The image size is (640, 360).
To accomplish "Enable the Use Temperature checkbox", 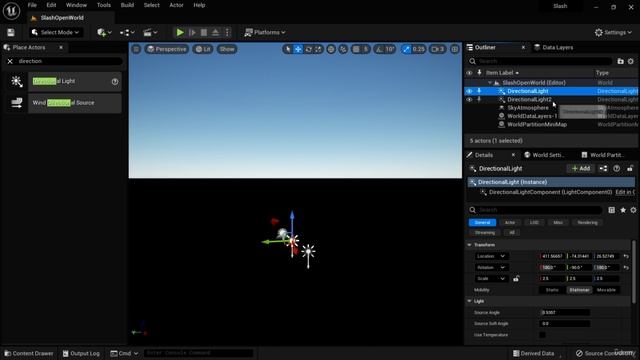I will click(542, 335).
